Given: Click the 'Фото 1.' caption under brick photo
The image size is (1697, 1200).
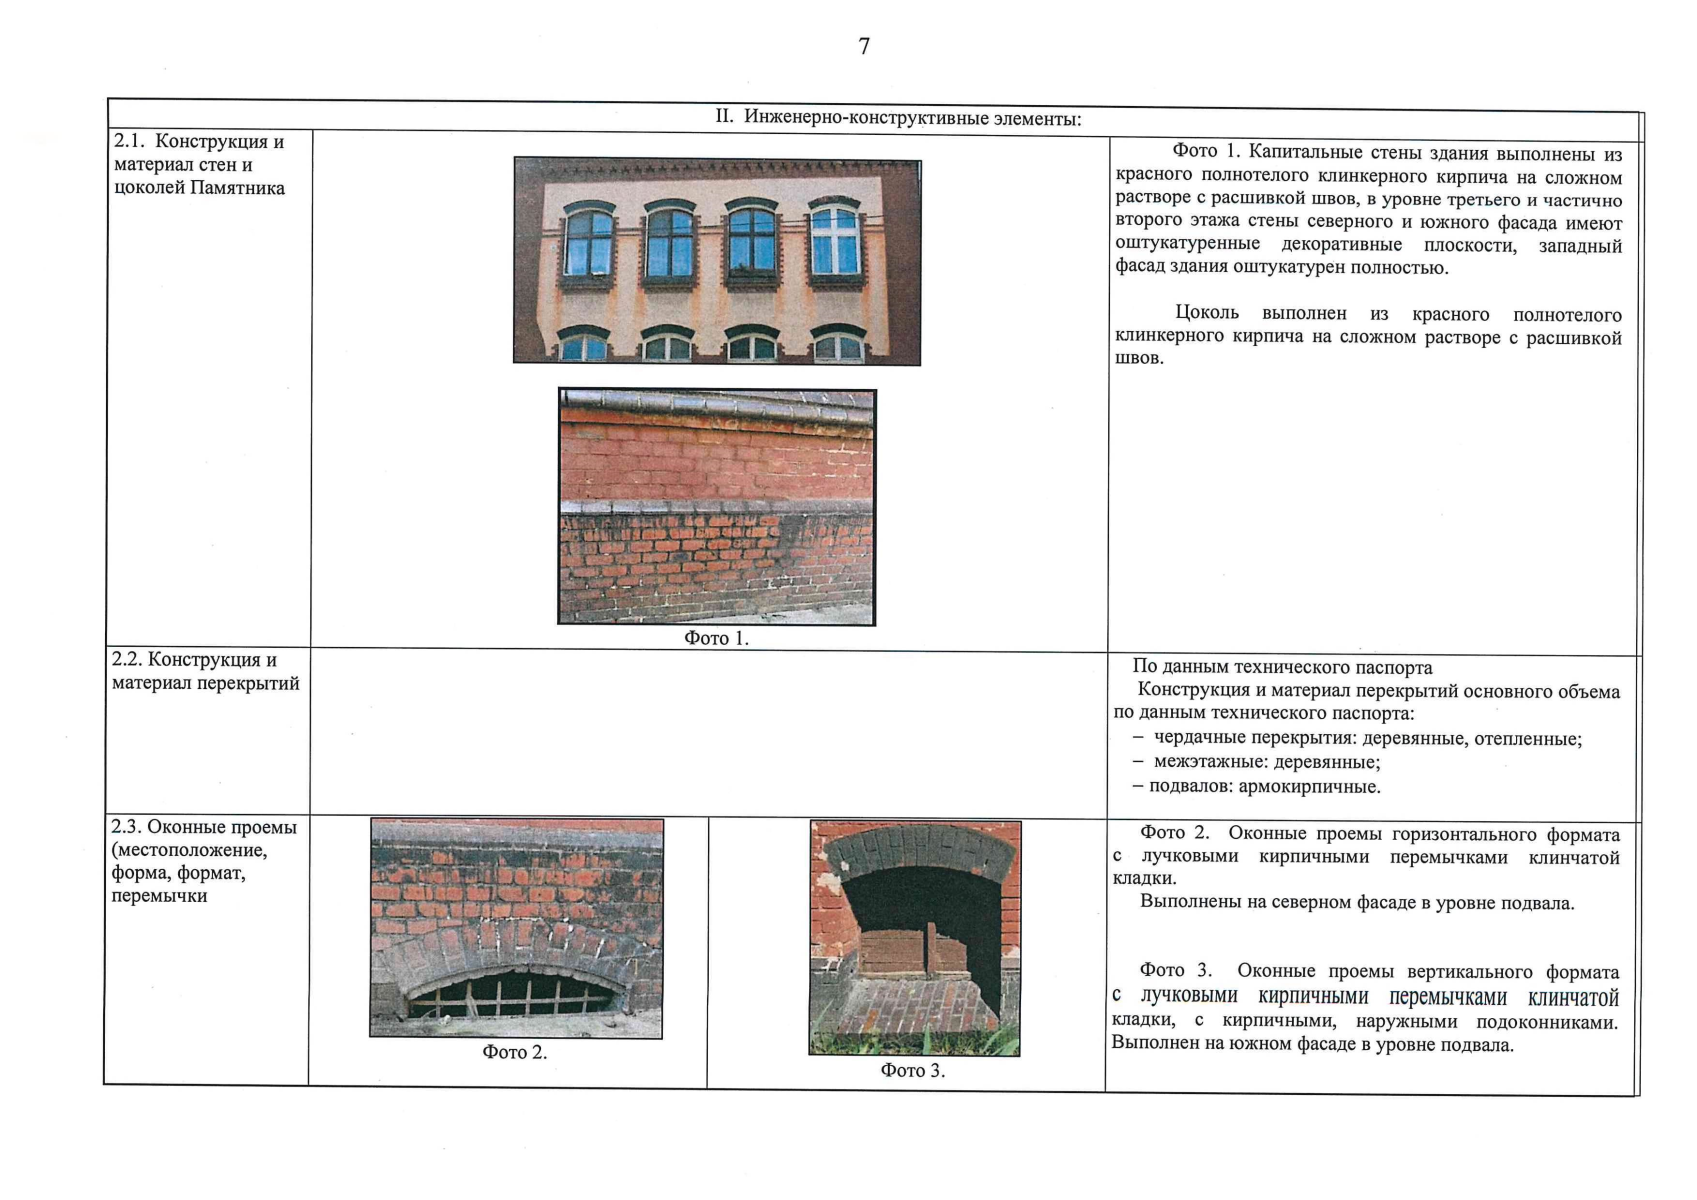Looking at the screenshot, I should (x=716, y=638).
